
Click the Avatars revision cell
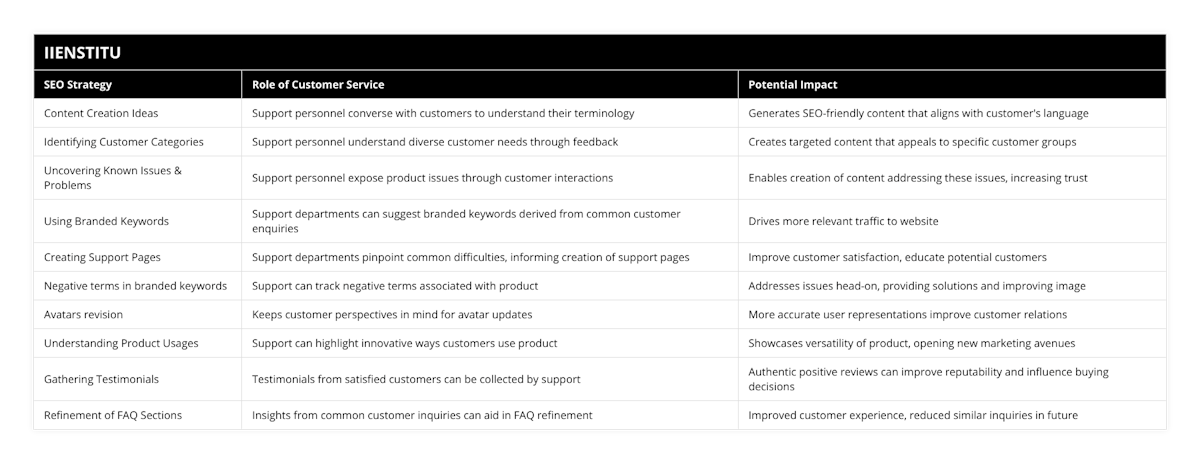point(84,314)
